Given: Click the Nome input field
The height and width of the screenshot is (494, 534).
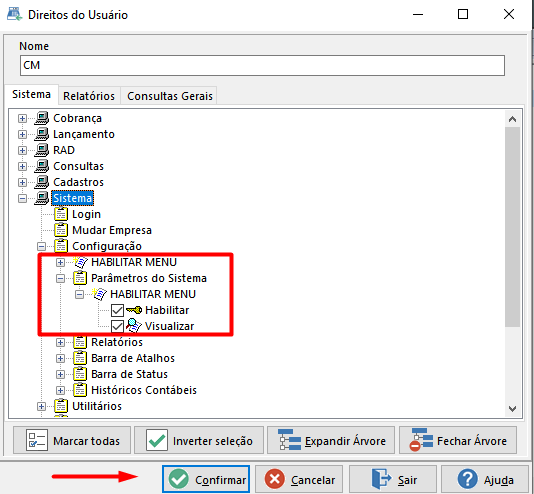Looking at the screenshot, I should [x=262, y=65].
